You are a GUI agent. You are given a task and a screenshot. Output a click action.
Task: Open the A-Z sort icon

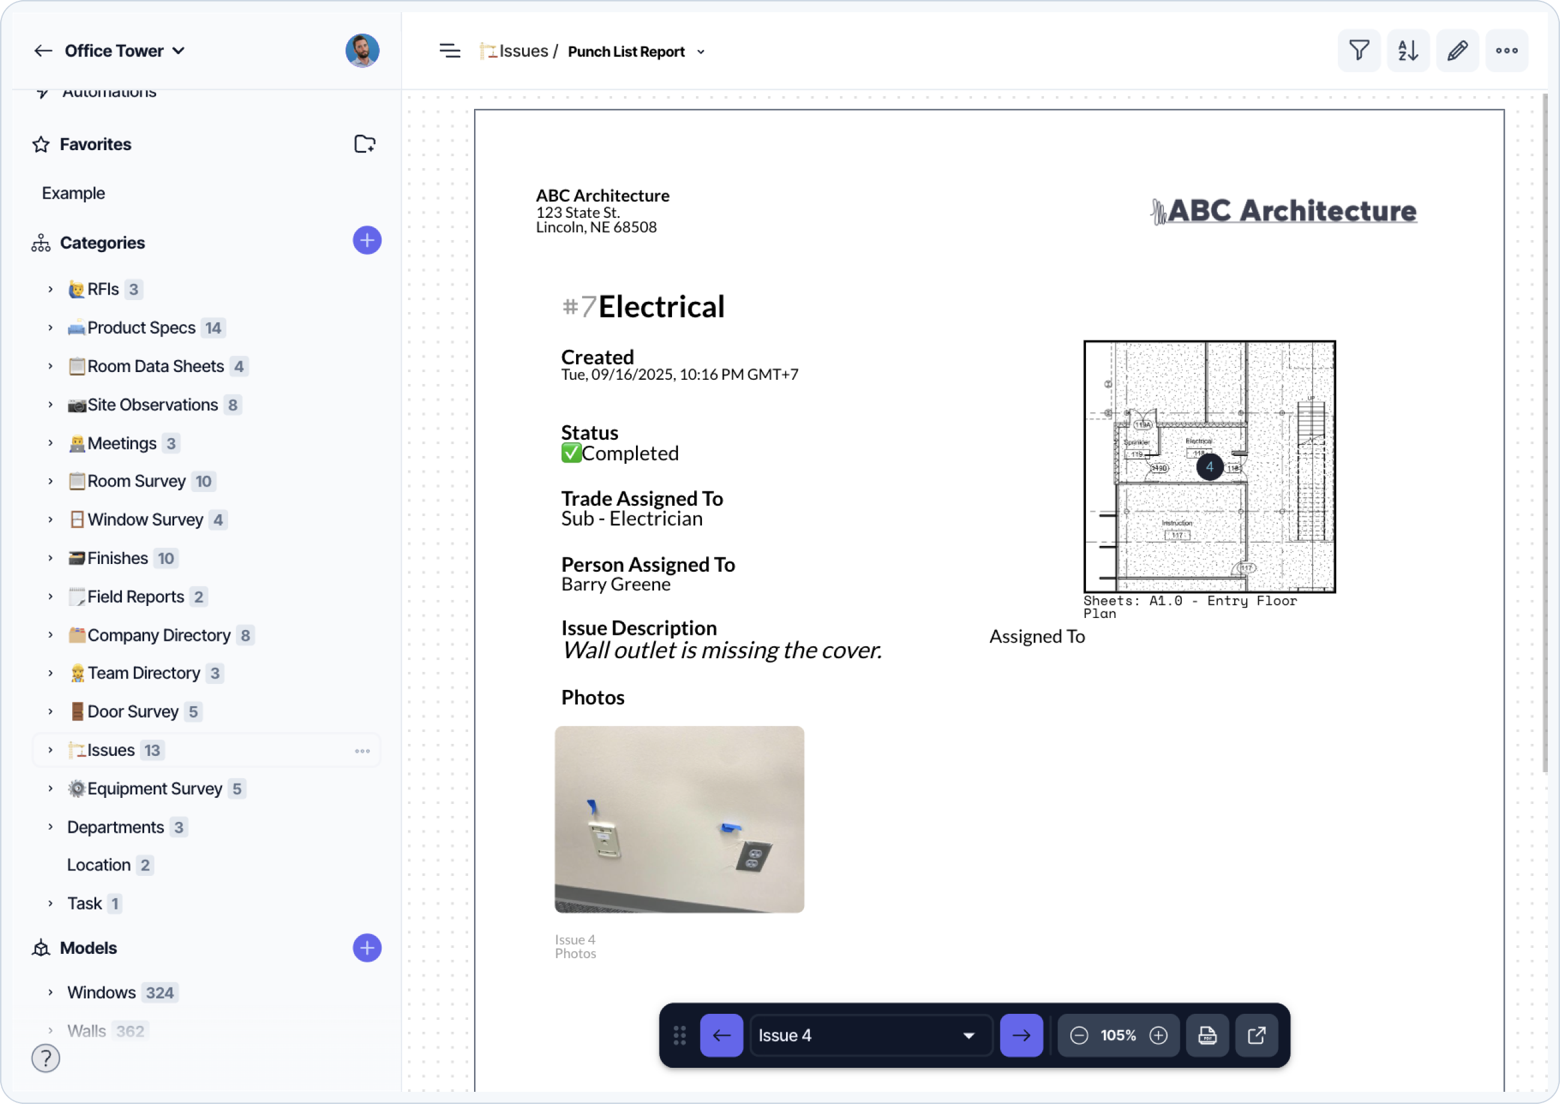pyautogui.click(x=1408, y=51)
